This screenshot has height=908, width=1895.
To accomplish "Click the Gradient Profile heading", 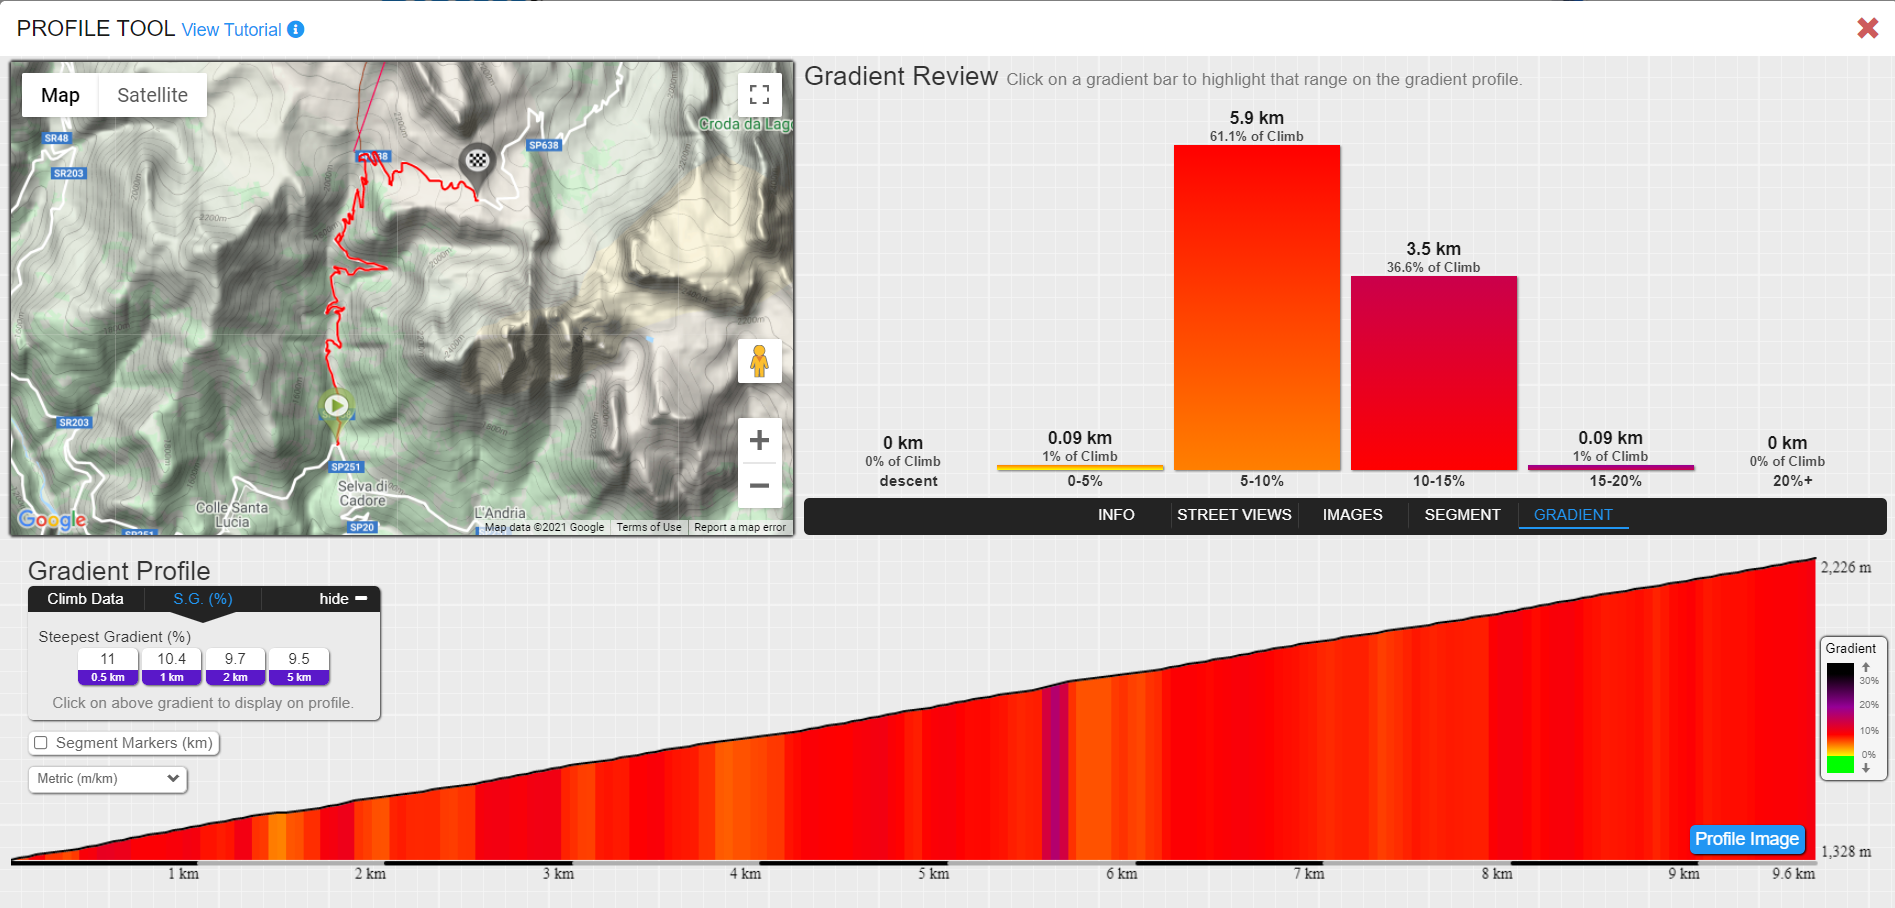I will click(x=119, y=571).
